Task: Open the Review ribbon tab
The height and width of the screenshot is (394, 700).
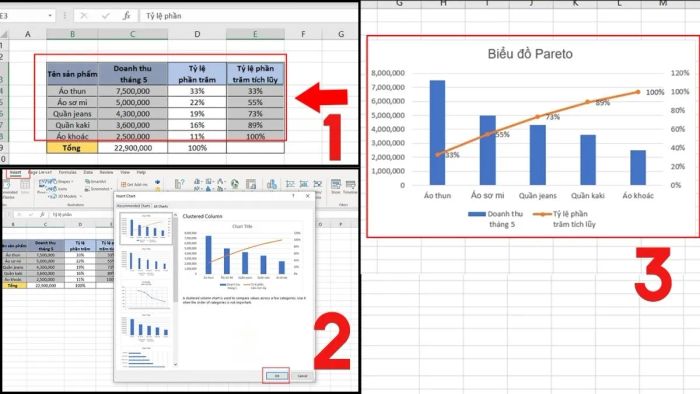Action: 106,172
